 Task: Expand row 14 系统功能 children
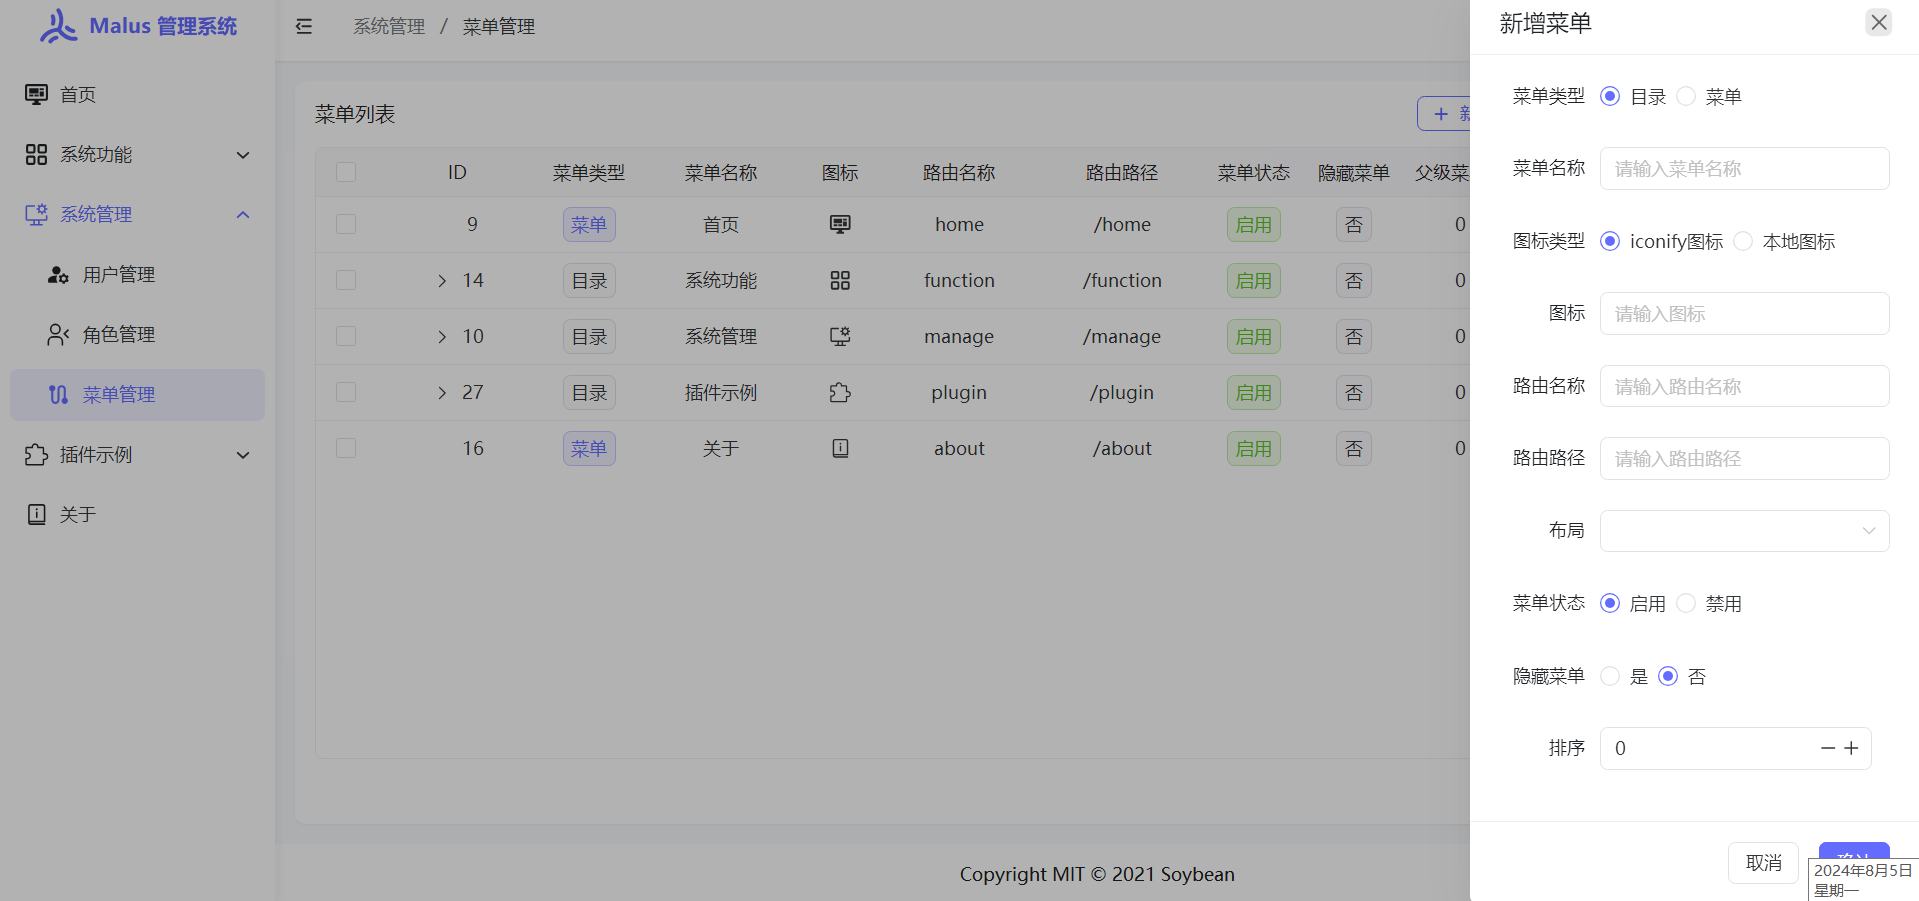coord(442,281)
